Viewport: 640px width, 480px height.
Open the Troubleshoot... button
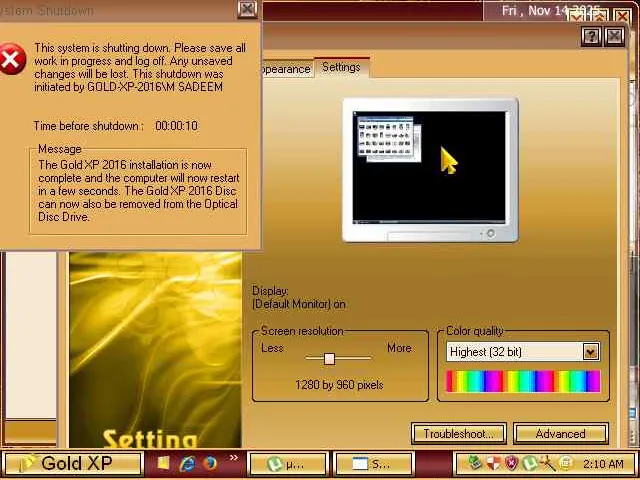click(x=459, y=433)
